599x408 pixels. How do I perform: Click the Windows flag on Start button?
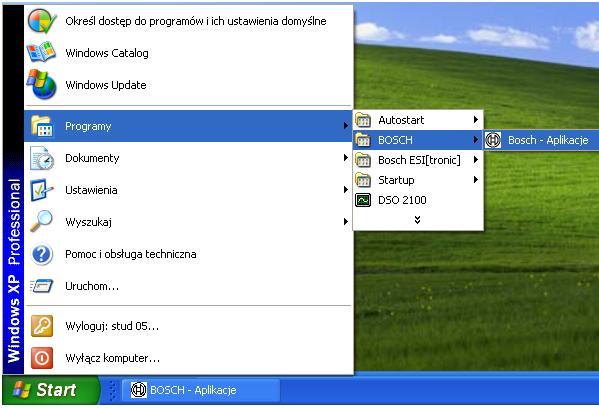pyautogui.click(x=21, y=390)
